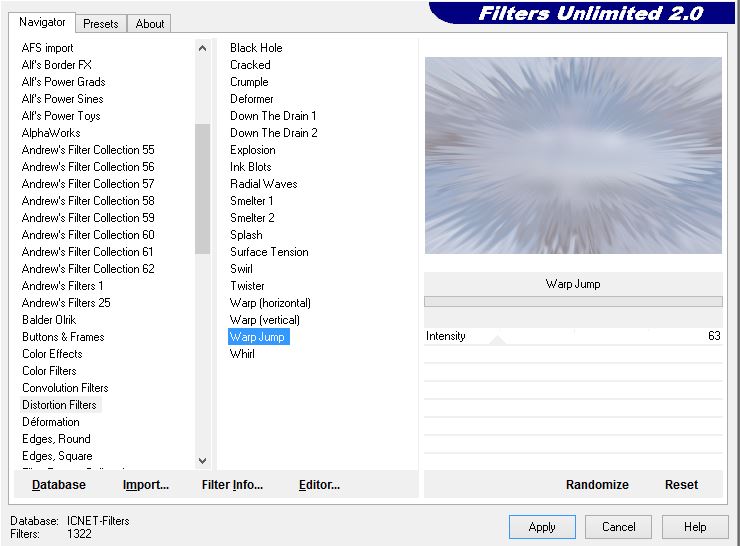Show Filter Info... details
This screenshot has width=740, height=546.
click(232, 485)
